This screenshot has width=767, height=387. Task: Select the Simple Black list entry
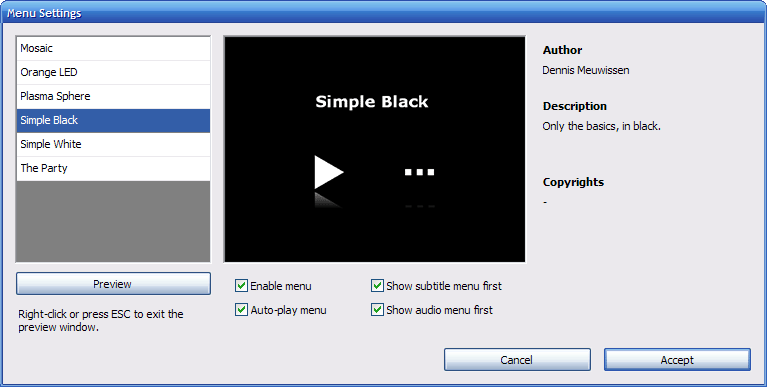click(x=113, y=120)
